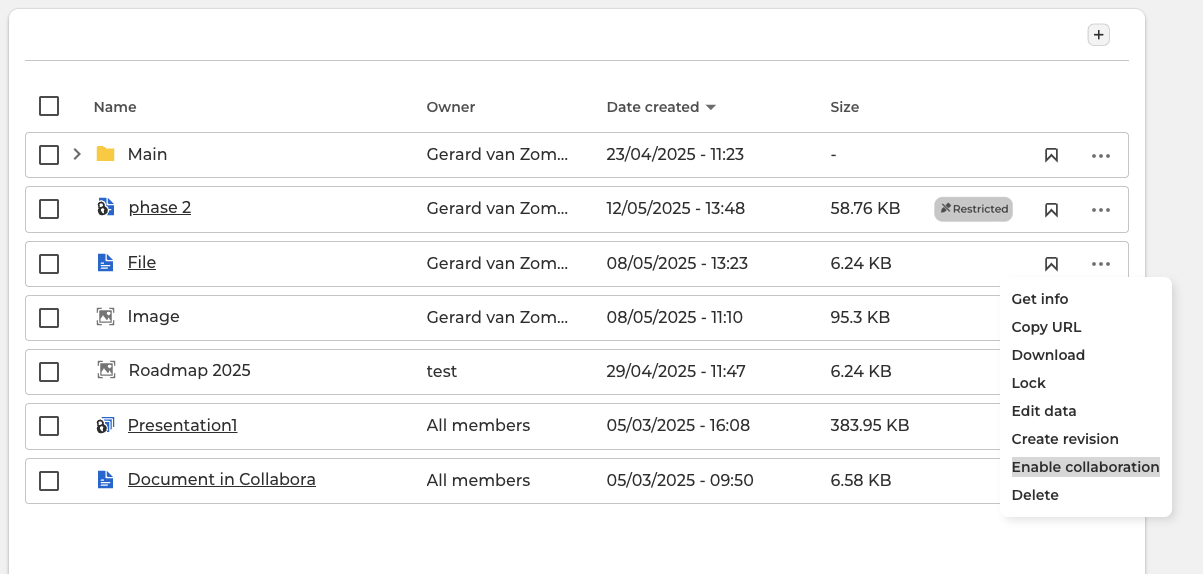This screenshot has height=574, width=1203.
Task: Bookmark the phase 2 file
Action: click(1051, 210)
